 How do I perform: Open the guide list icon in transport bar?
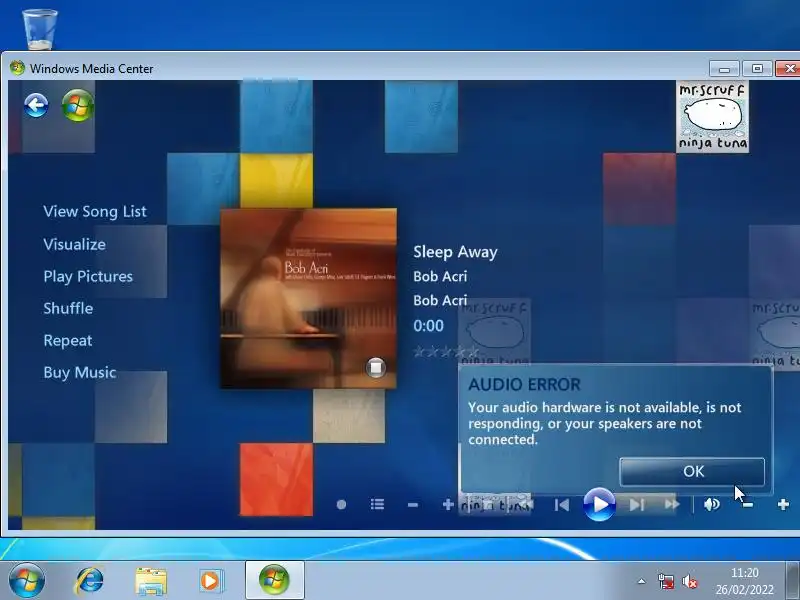(378, 505)
